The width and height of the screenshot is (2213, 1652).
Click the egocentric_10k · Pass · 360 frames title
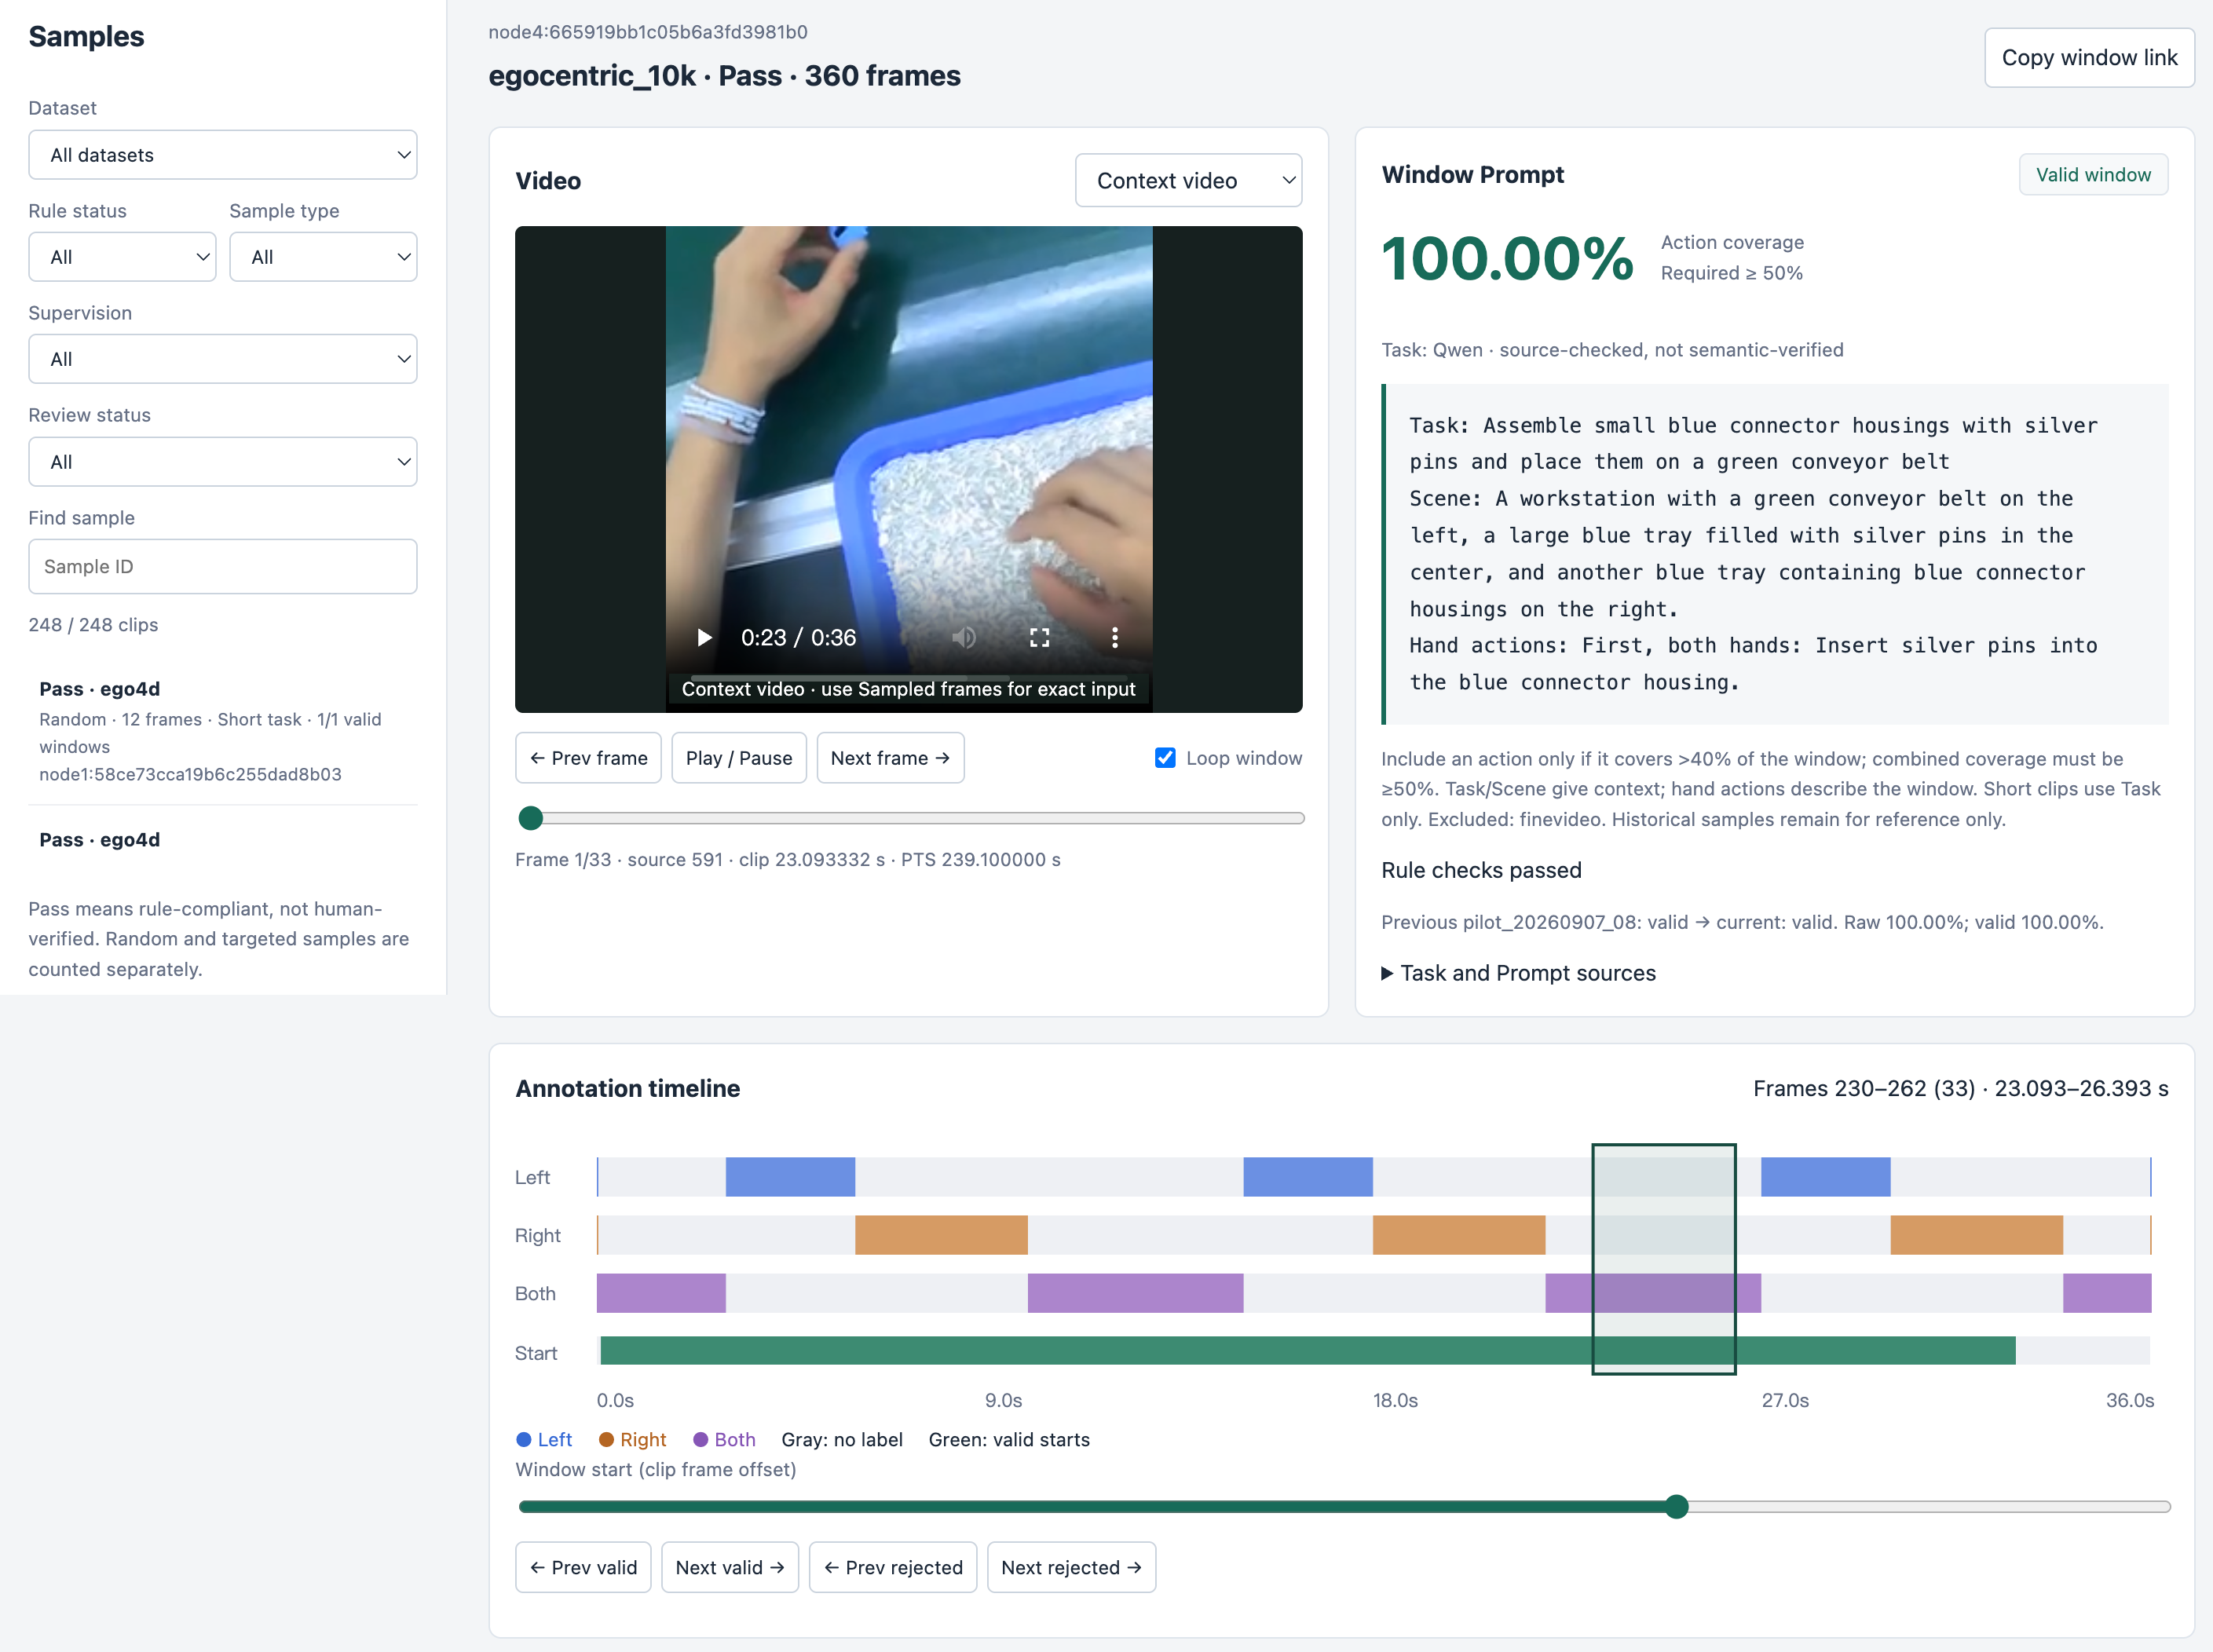coord(724,76)
